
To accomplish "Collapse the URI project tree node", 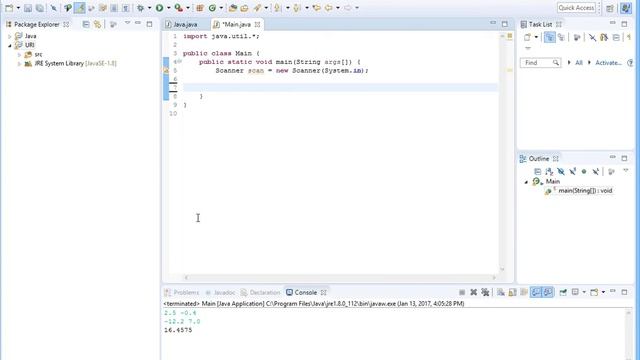I will tap(10, 45).
